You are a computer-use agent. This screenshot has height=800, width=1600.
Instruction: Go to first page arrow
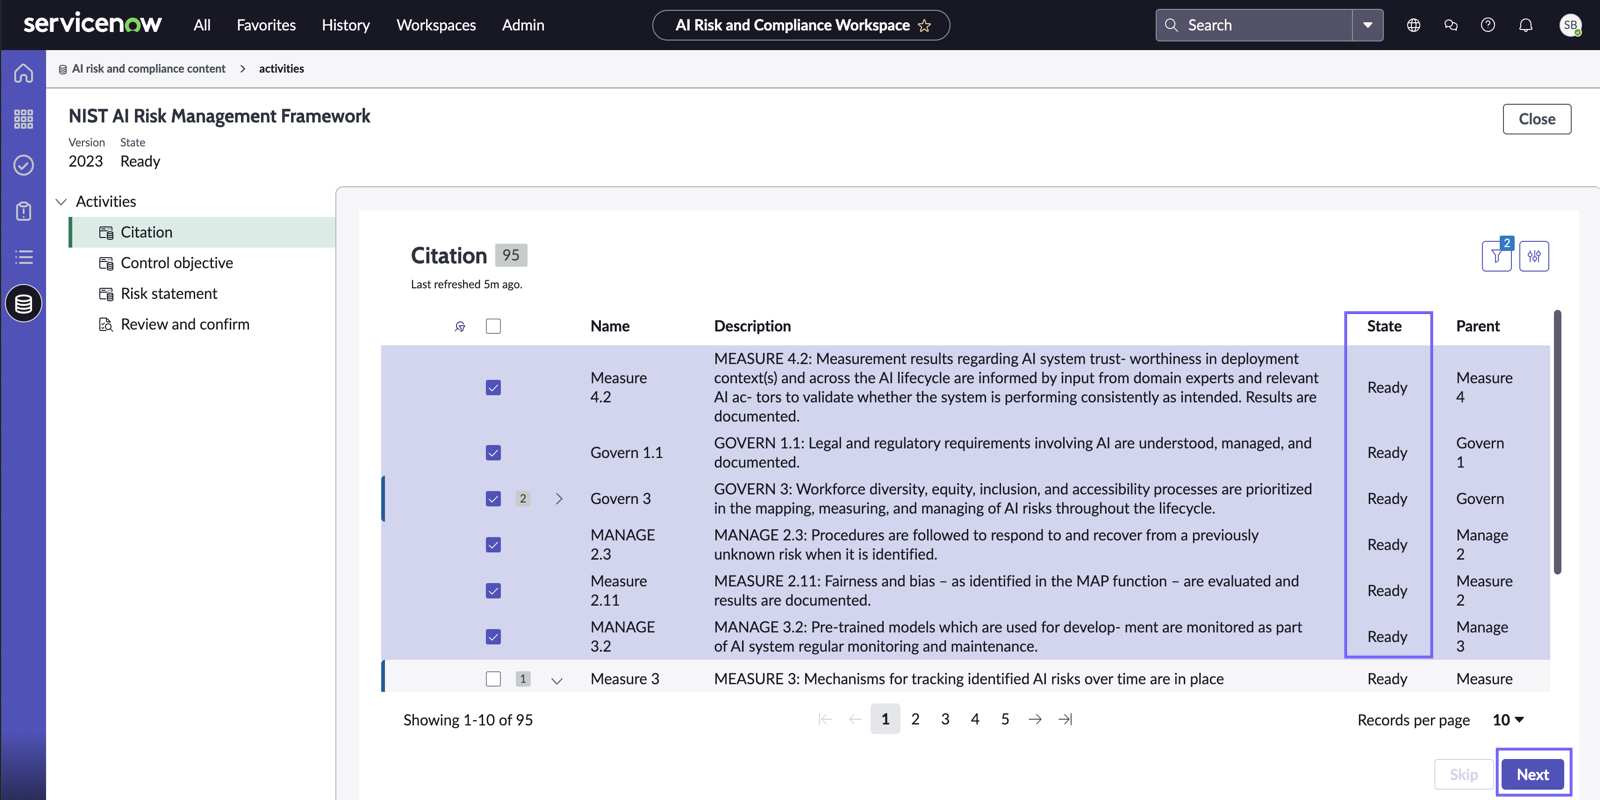[x=825, y=719]
